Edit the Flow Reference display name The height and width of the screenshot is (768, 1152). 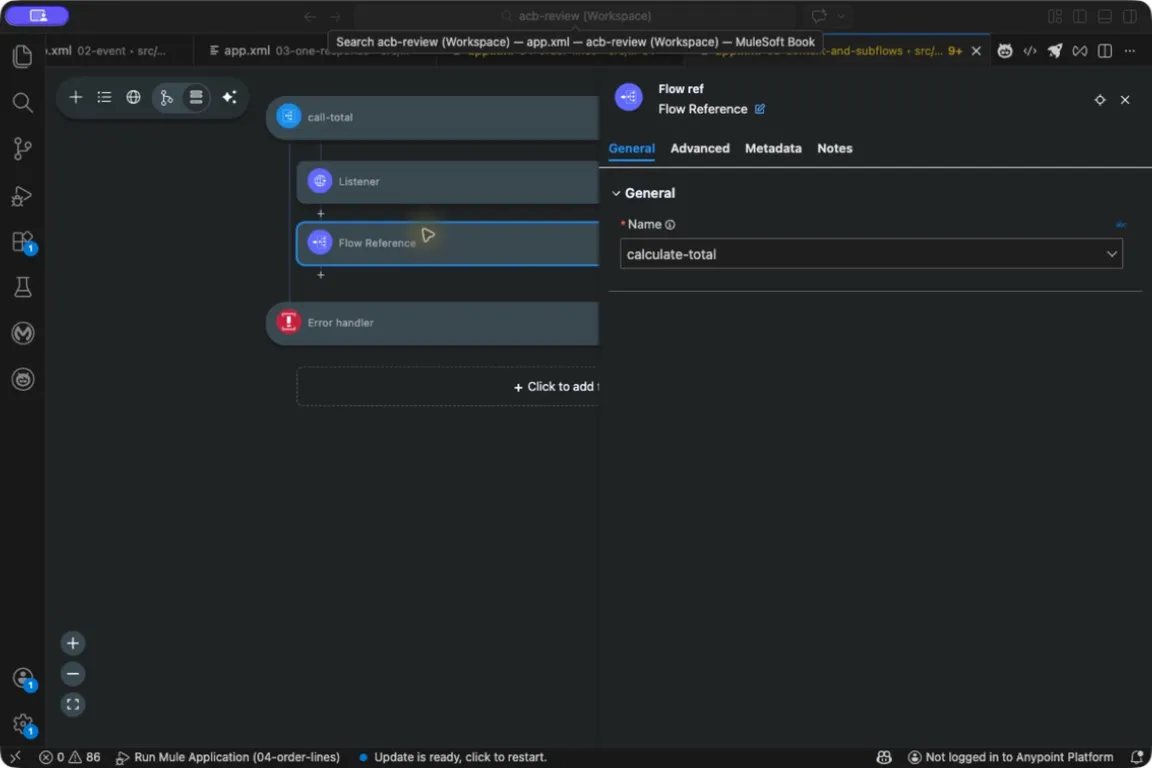[x=760, y=109]
